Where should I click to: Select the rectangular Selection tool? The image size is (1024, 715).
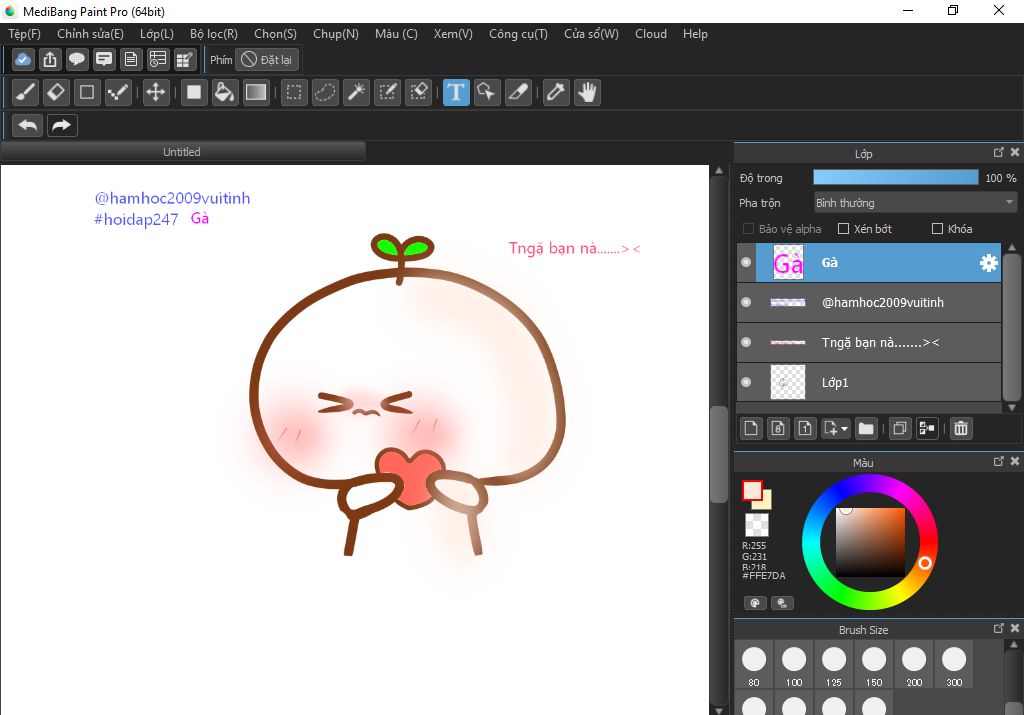[294, 92]
